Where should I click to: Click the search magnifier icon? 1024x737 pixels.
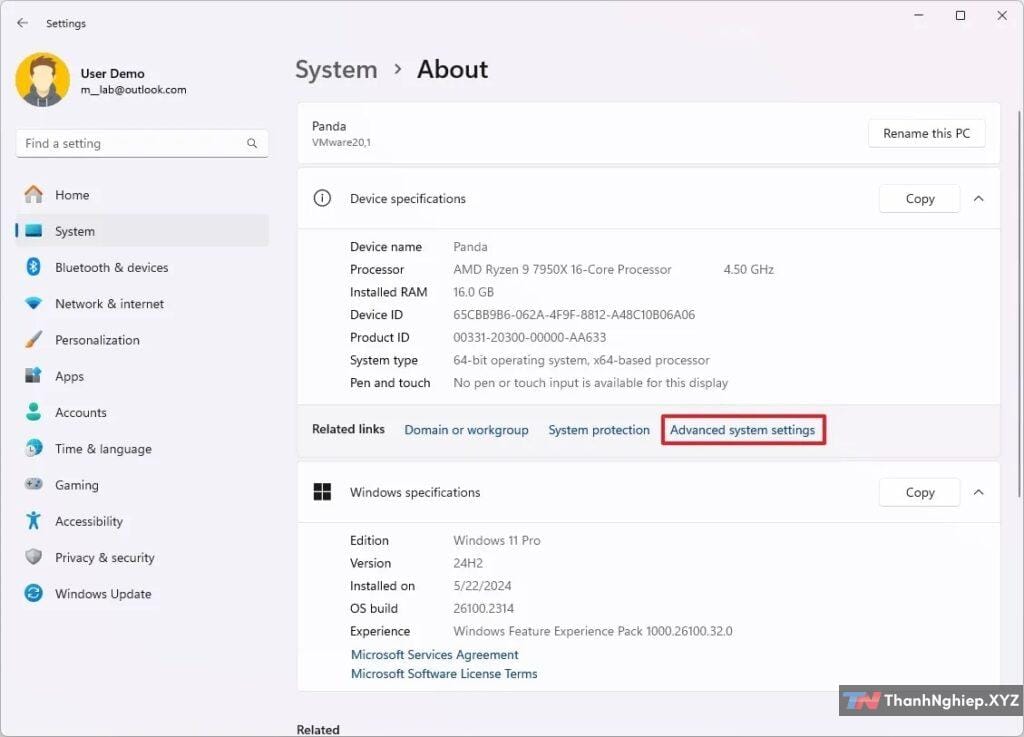coord(252,143)
